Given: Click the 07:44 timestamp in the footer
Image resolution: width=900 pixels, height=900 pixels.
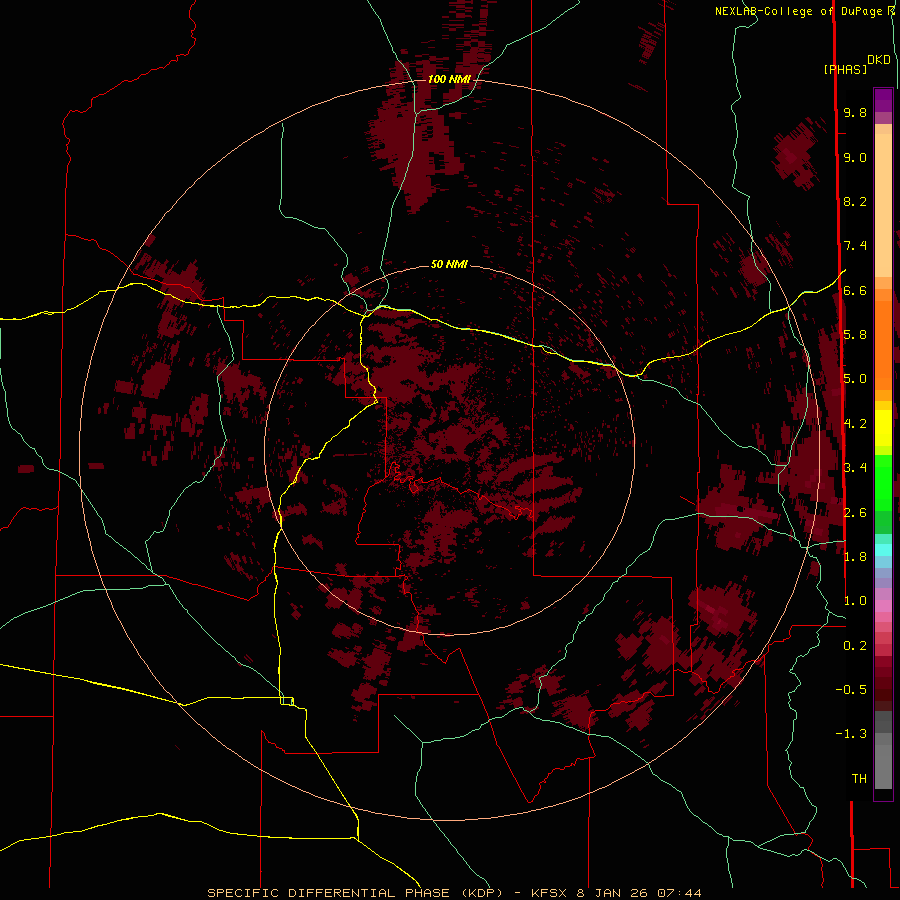Looking at the screenshot, I should 680,893.
